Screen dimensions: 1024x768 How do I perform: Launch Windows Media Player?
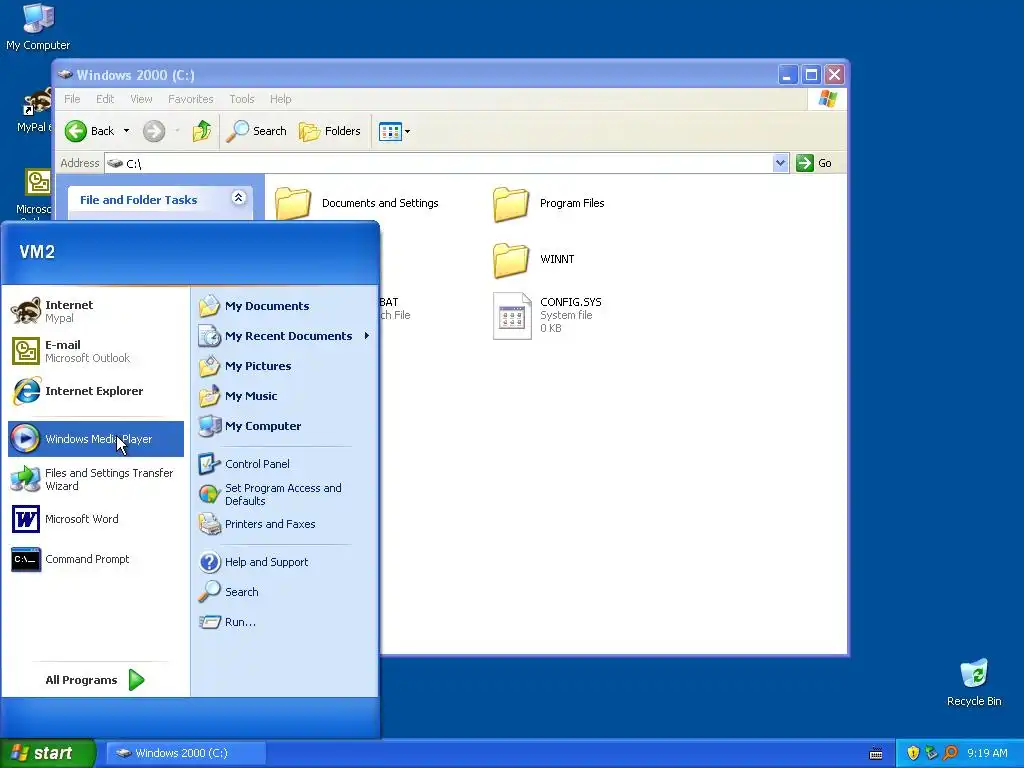coord(96,439)
